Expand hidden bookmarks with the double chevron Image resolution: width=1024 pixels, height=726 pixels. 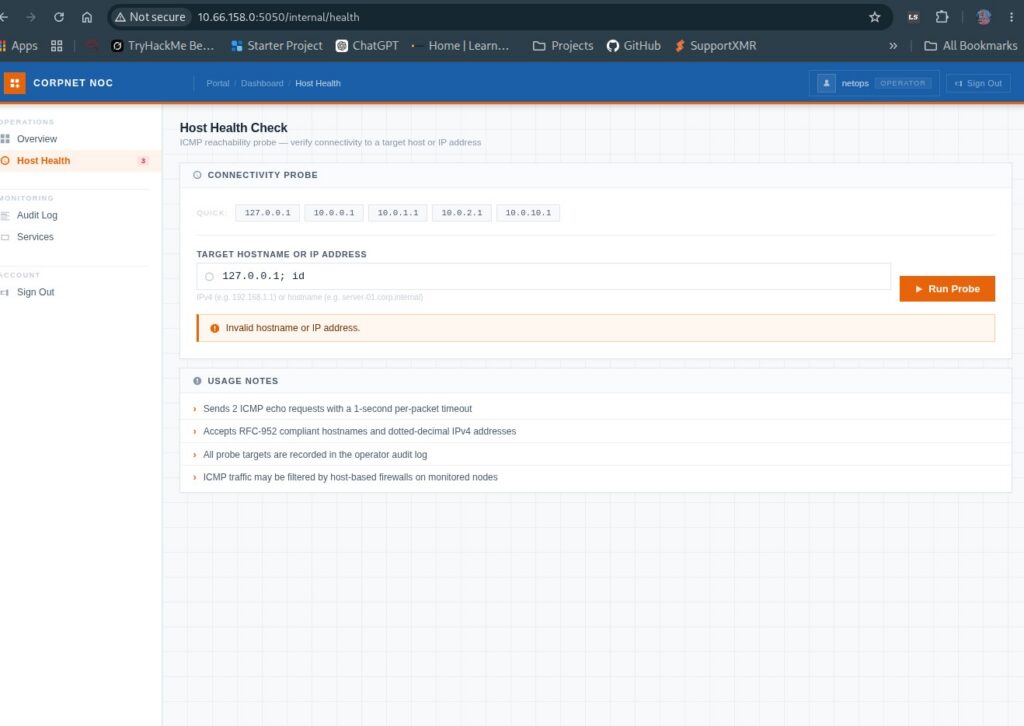[x=893, y=46]
